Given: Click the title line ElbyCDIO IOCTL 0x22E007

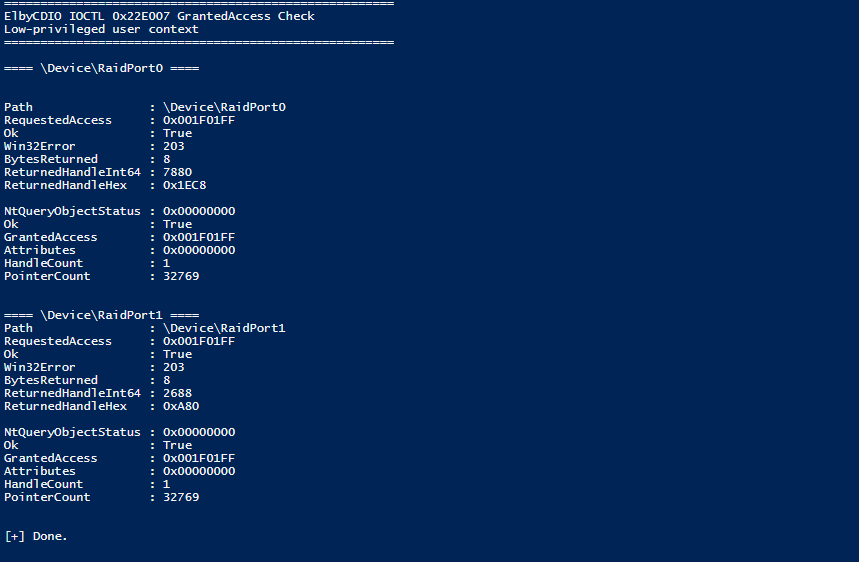Looking at the screenshot, I should pyautogui.click(x=159, y=16).
